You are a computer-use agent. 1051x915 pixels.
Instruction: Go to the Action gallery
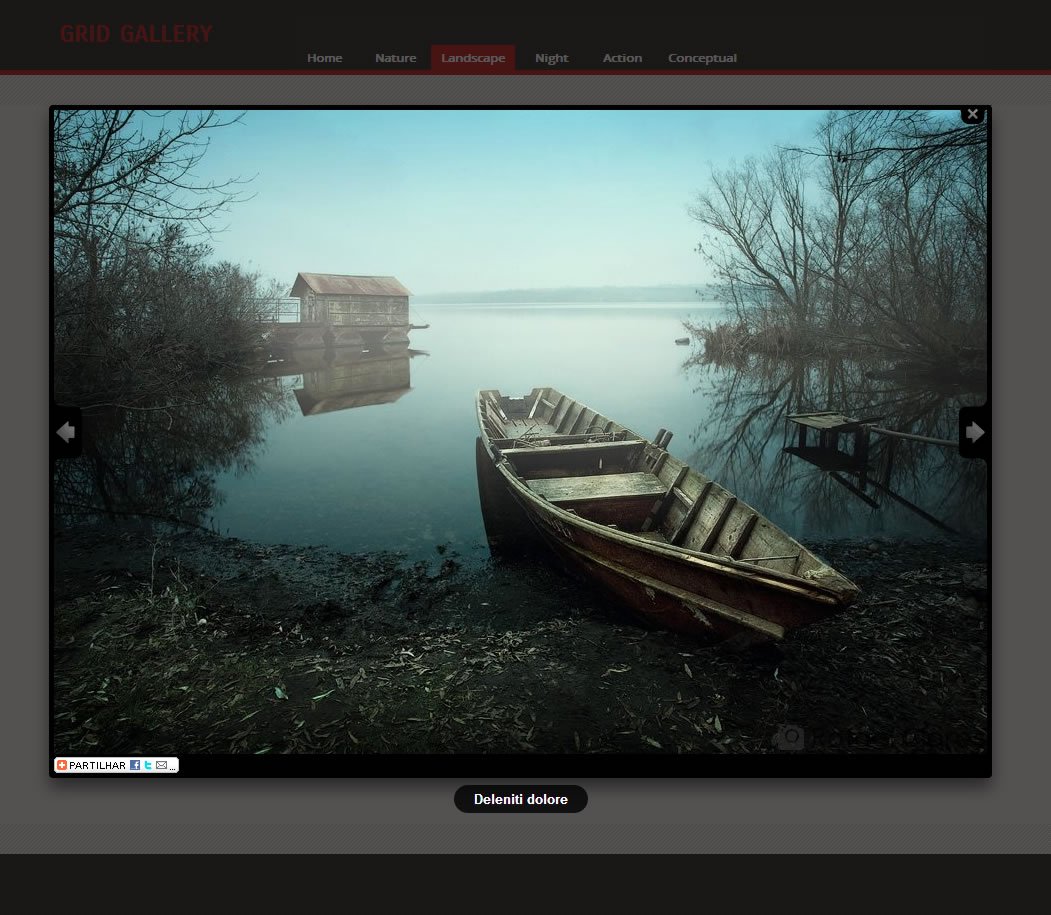tap(622, 58)
